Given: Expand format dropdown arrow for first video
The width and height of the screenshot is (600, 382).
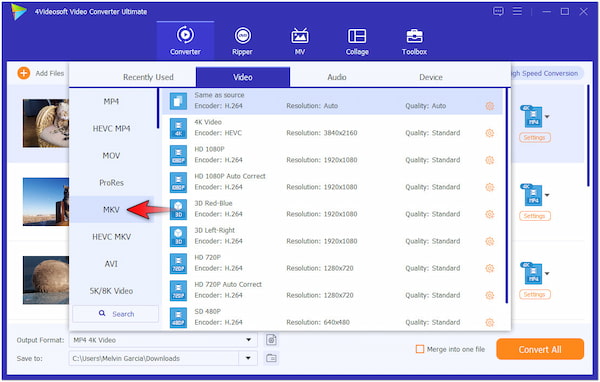Looking at the screenshot, I should 547,116.
